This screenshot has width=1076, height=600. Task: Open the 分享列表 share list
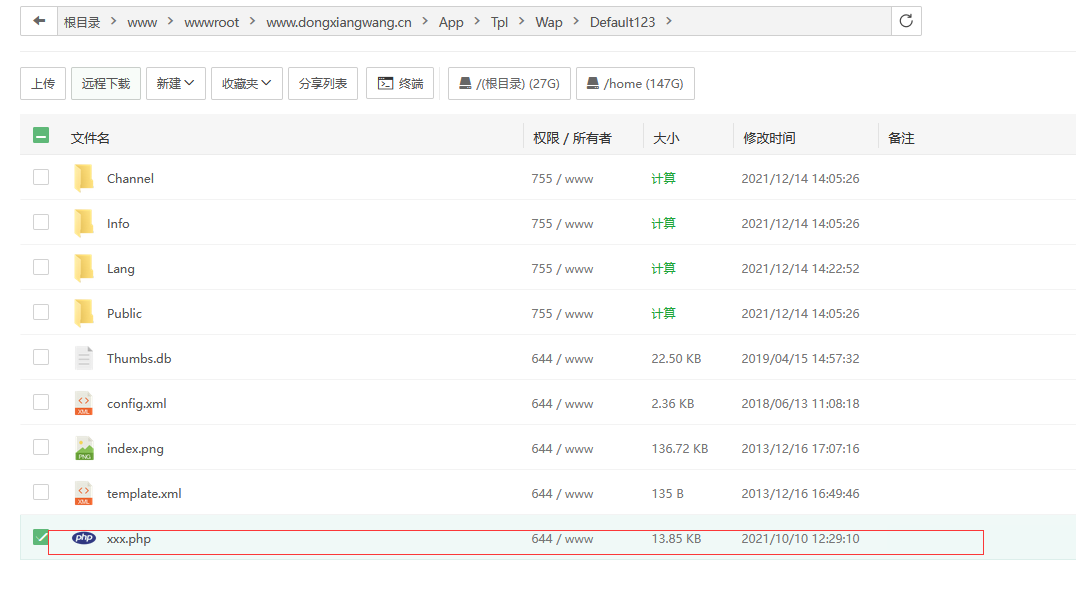pos(323,83)
